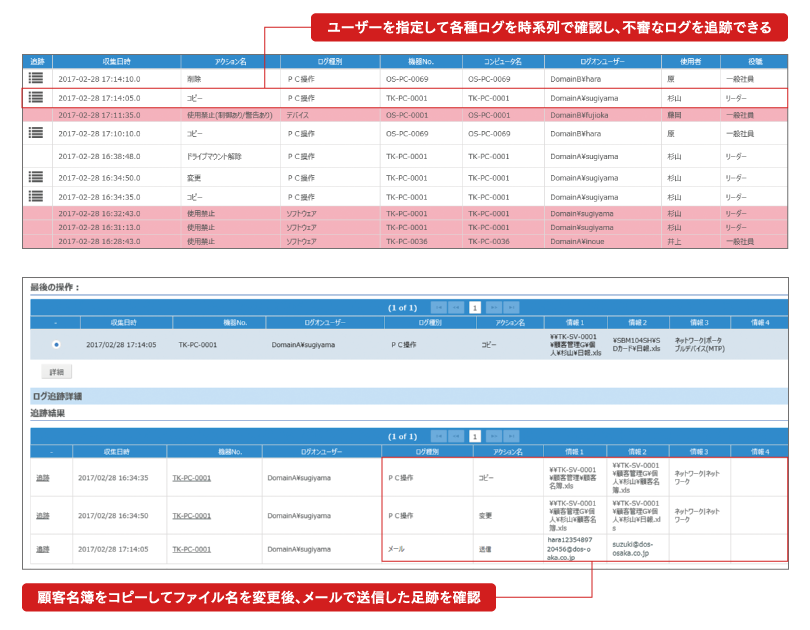Open trace icon for 16:34:35.0 コピー row

pos(36,196)
